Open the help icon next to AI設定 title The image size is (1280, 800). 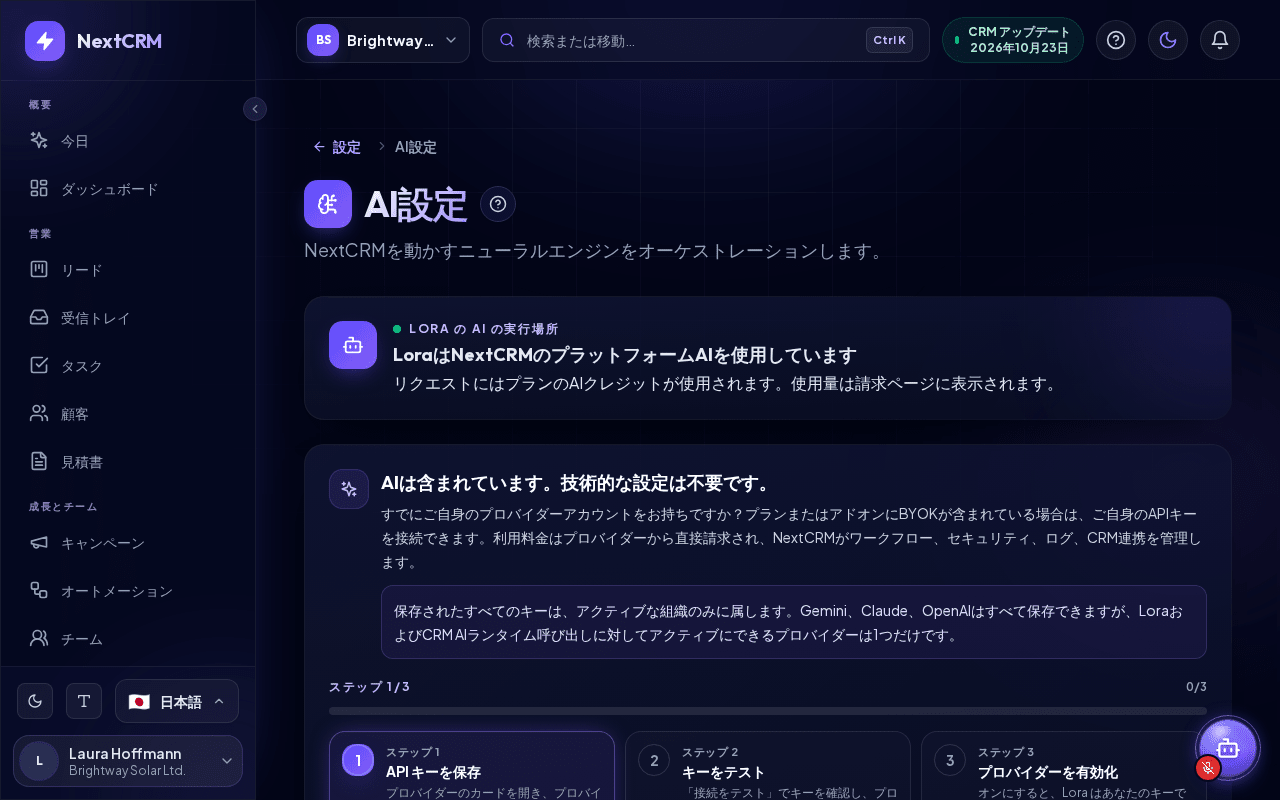498,204
